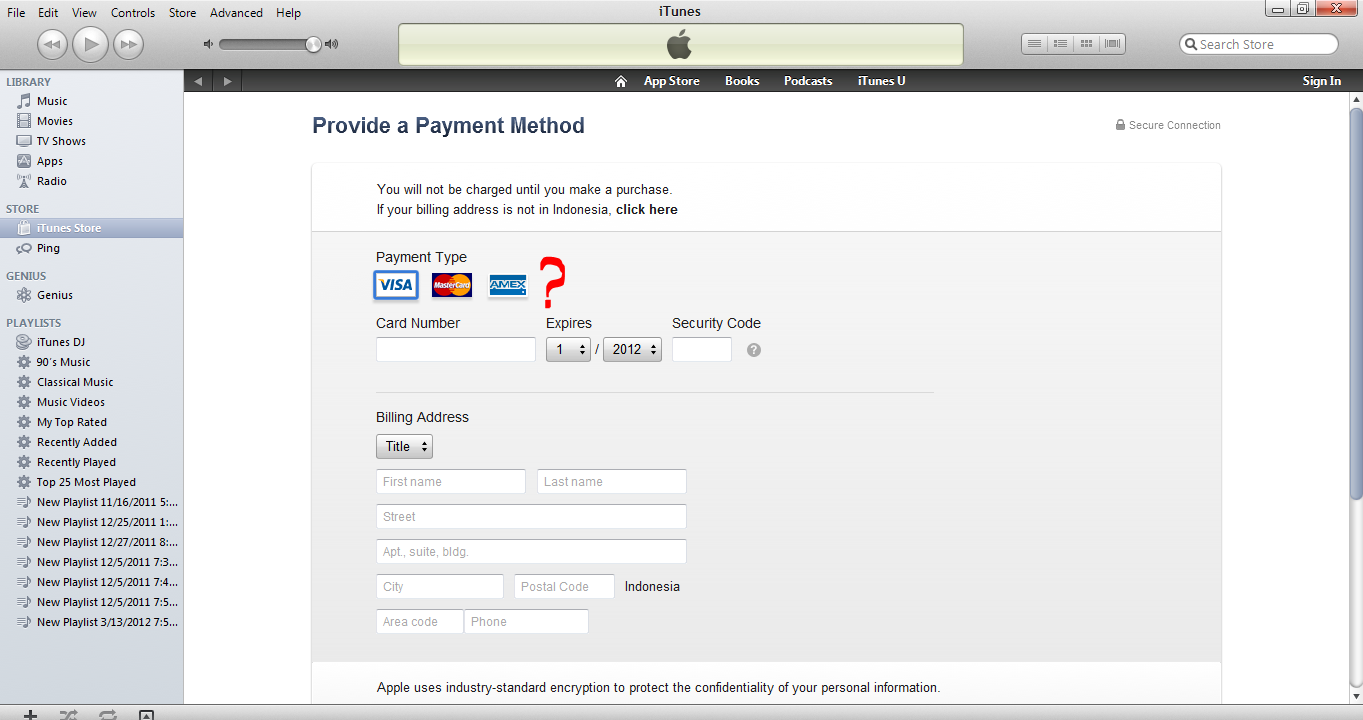This screenshot has width=1363, height=720.
Task: Open the View menu
Action: pyautogui.click(x=85, y=13)
